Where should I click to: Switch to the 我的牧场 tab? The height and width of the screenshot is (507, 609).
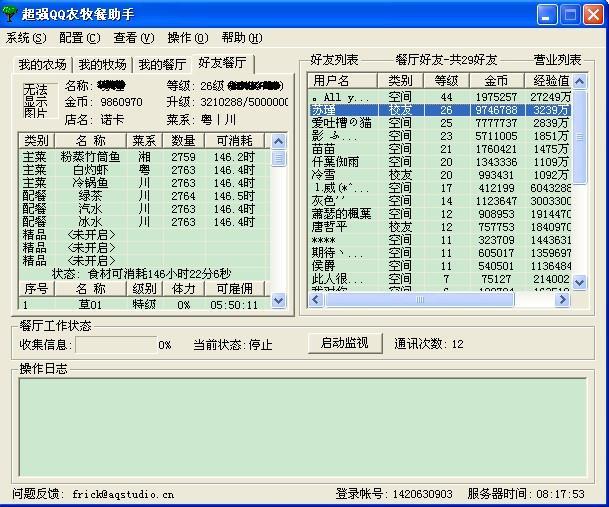point(102,64)
